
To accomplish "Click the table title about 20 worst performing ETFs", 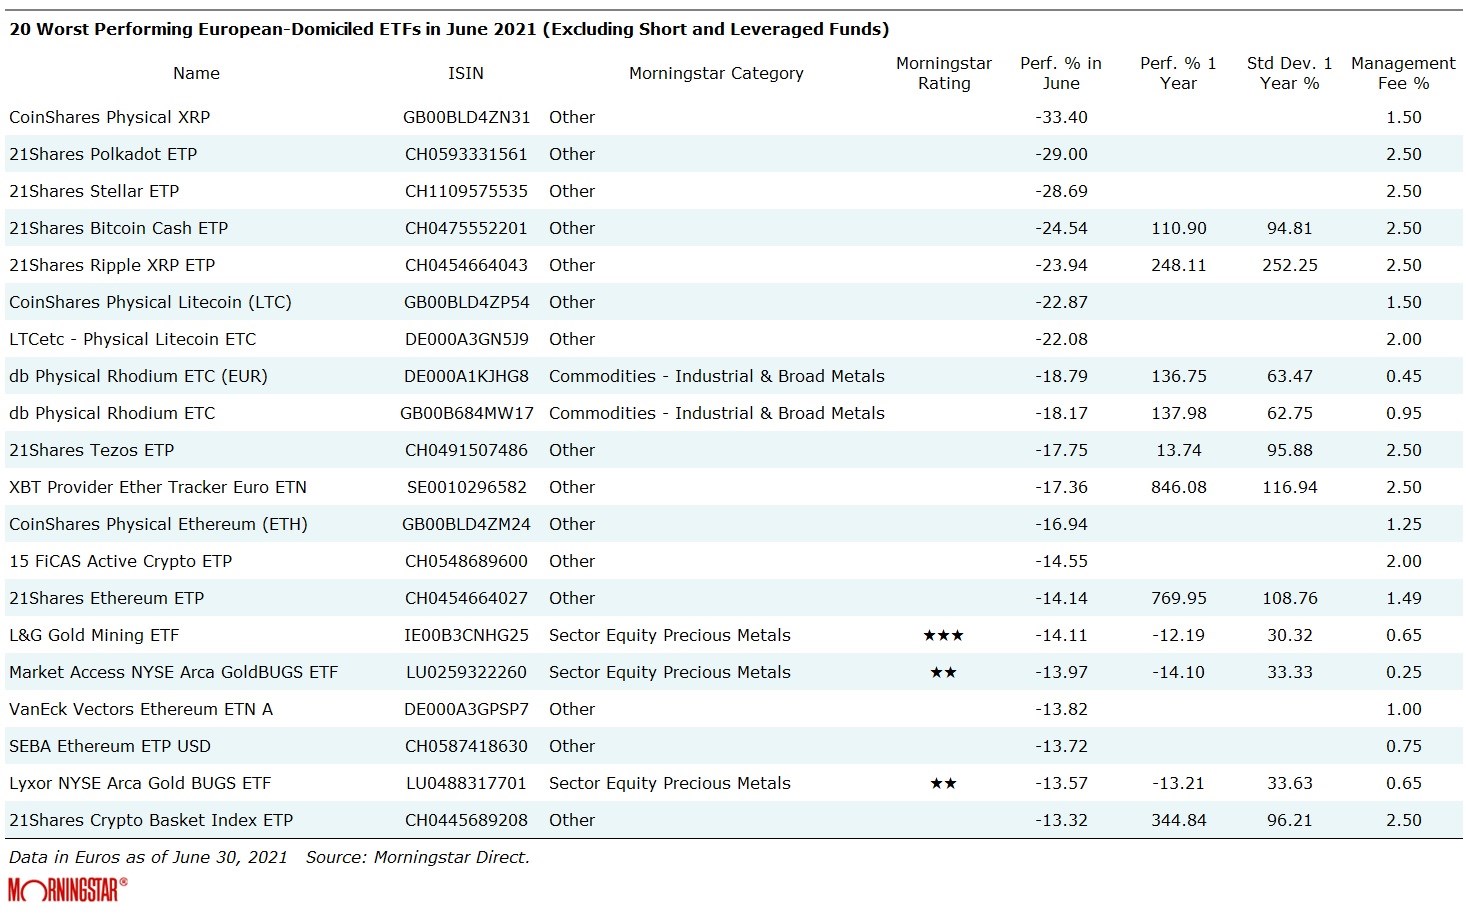I will (448, 29).
